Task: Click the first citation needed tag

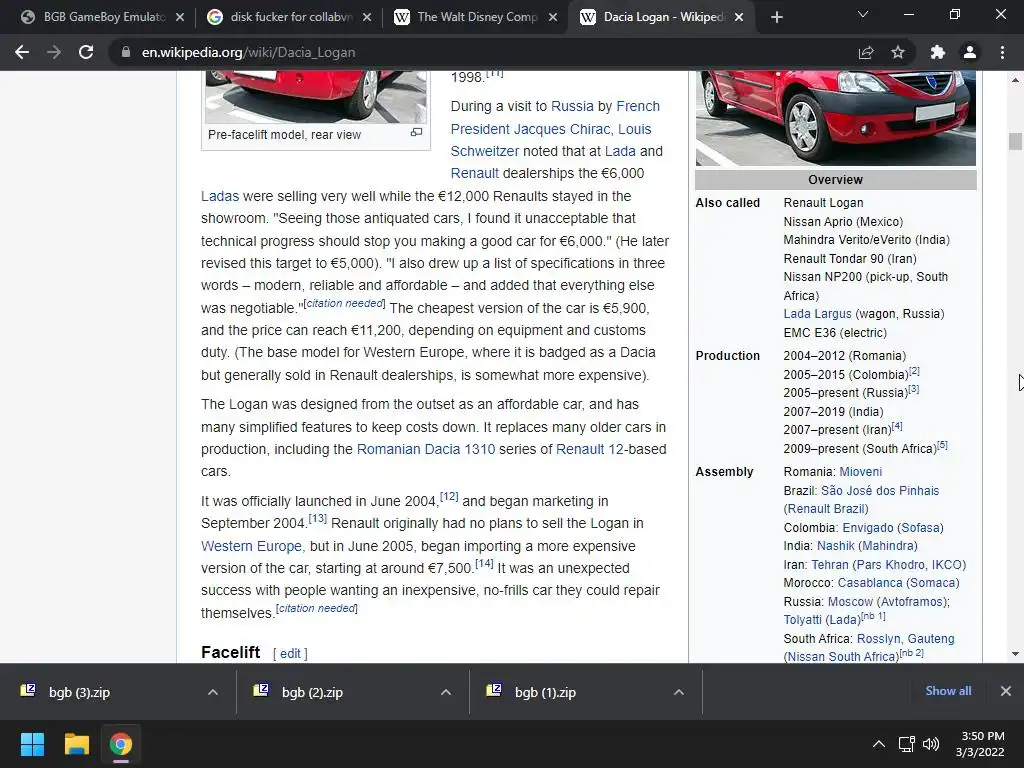Action: (345, 304)
